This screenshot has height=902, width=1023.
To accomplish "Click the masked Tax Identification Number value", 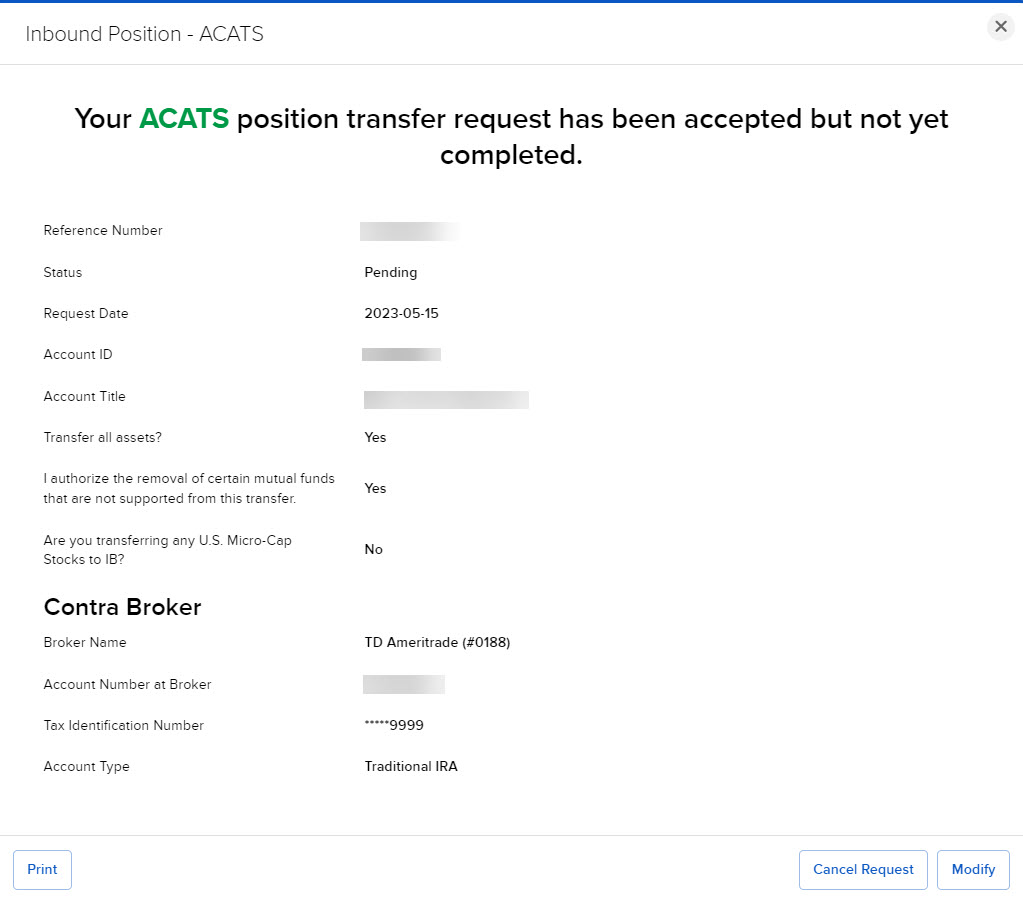I will click(394, 726).
